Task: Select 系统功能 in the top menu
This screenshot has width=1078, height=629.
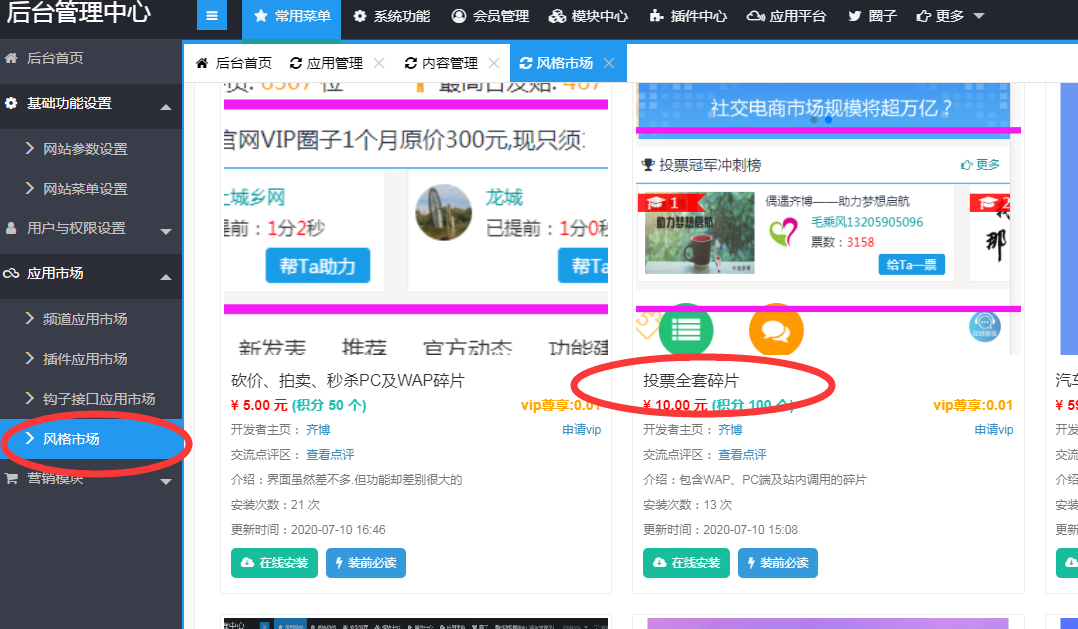Action: click(x=393, y=17)
